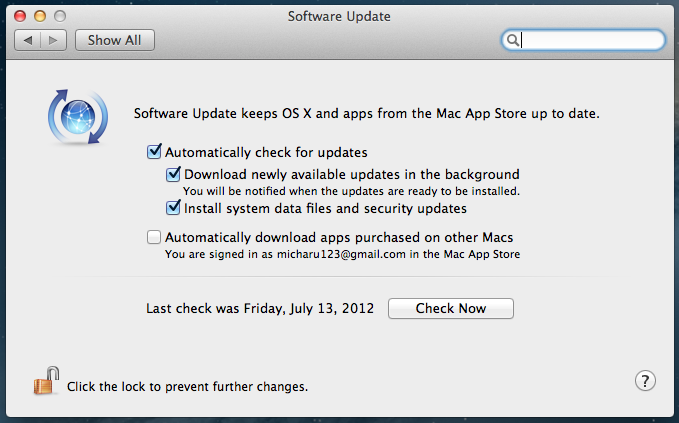Image resolution: width=679 pixels, height=423 pixels.
Task: Close the window with the red button
Action: 20,16
